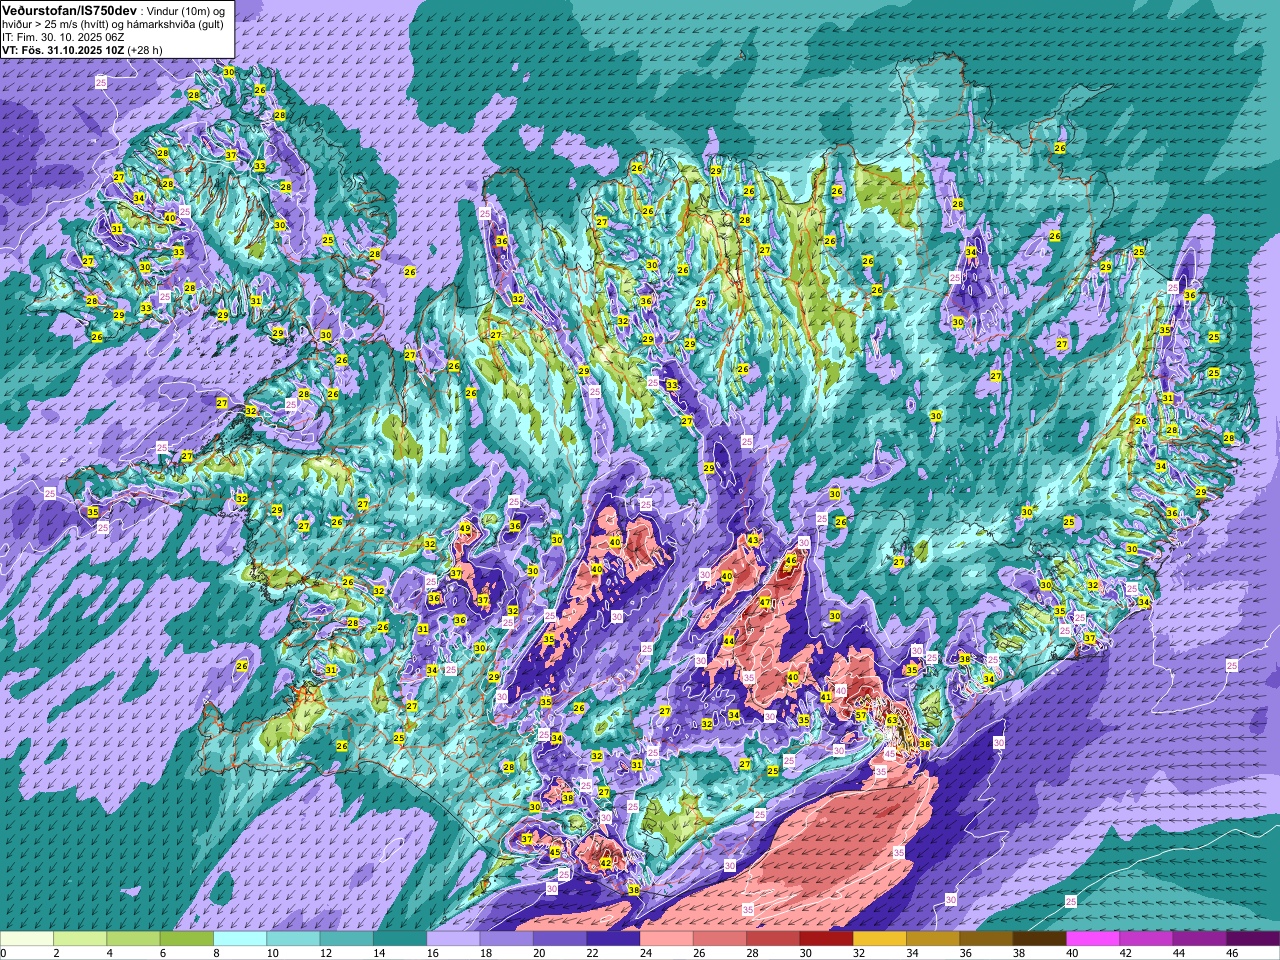Screen dimensions: 1280x960
Task: Click the title text Veðurstofan/IS750dev
Action: (x=69, y=10)
